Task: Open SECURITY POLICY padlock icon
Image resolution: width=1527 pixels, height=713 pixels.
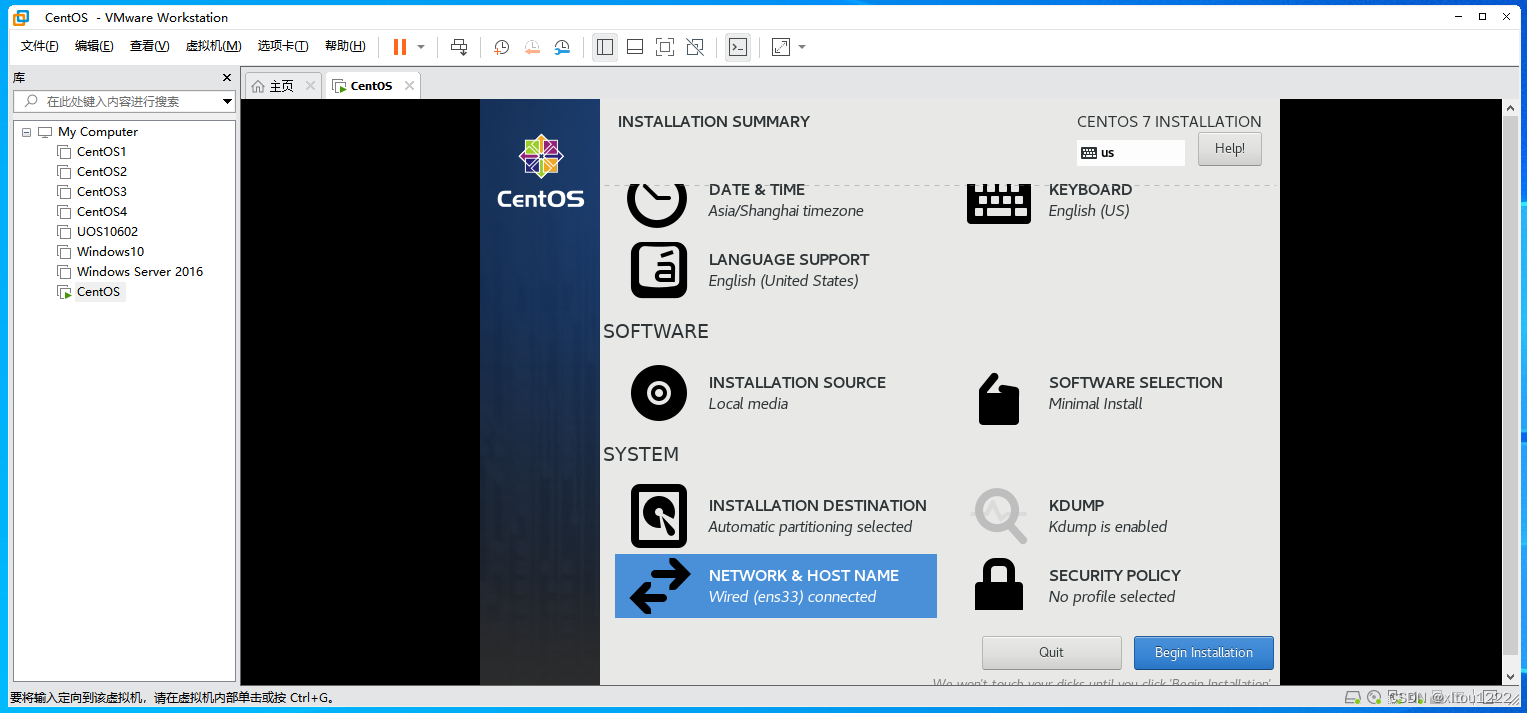Action: (999, 585)
